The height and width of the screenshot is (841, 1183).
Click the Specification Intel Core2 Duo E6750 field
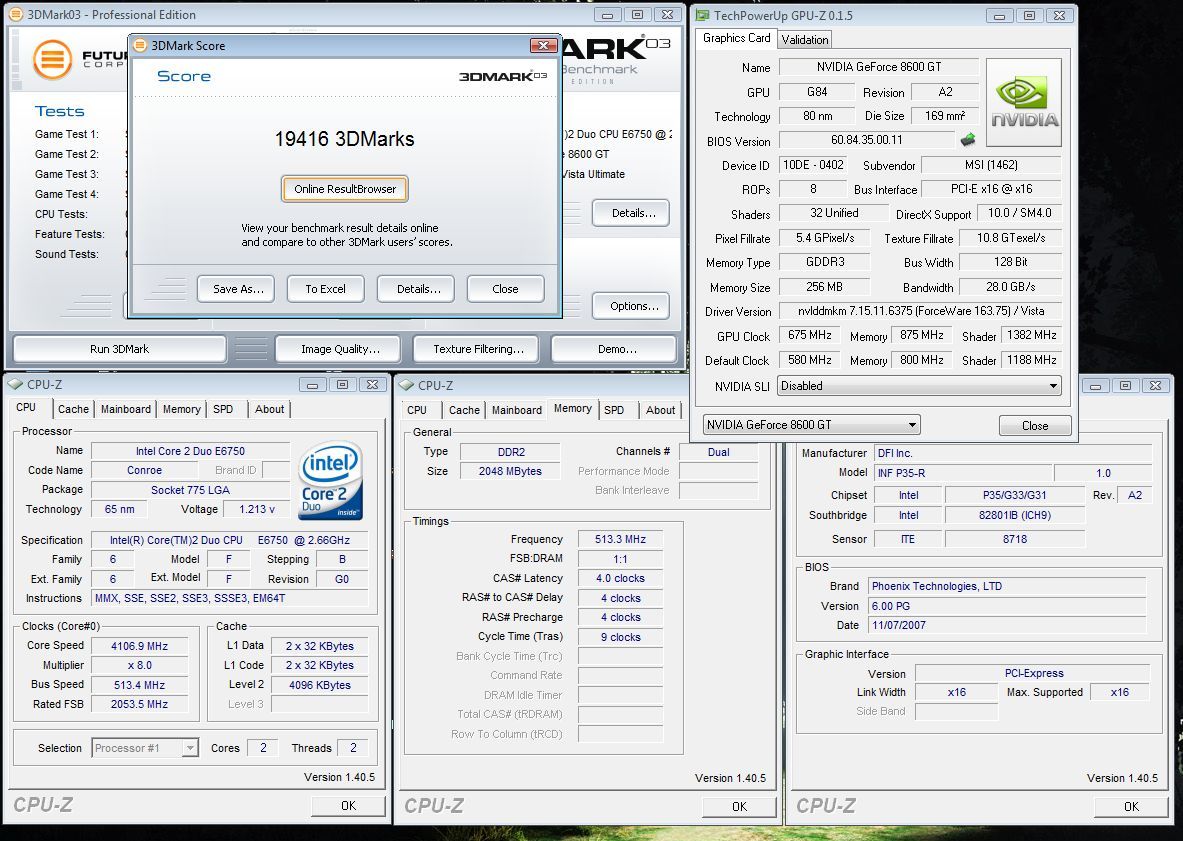(229, 540)
